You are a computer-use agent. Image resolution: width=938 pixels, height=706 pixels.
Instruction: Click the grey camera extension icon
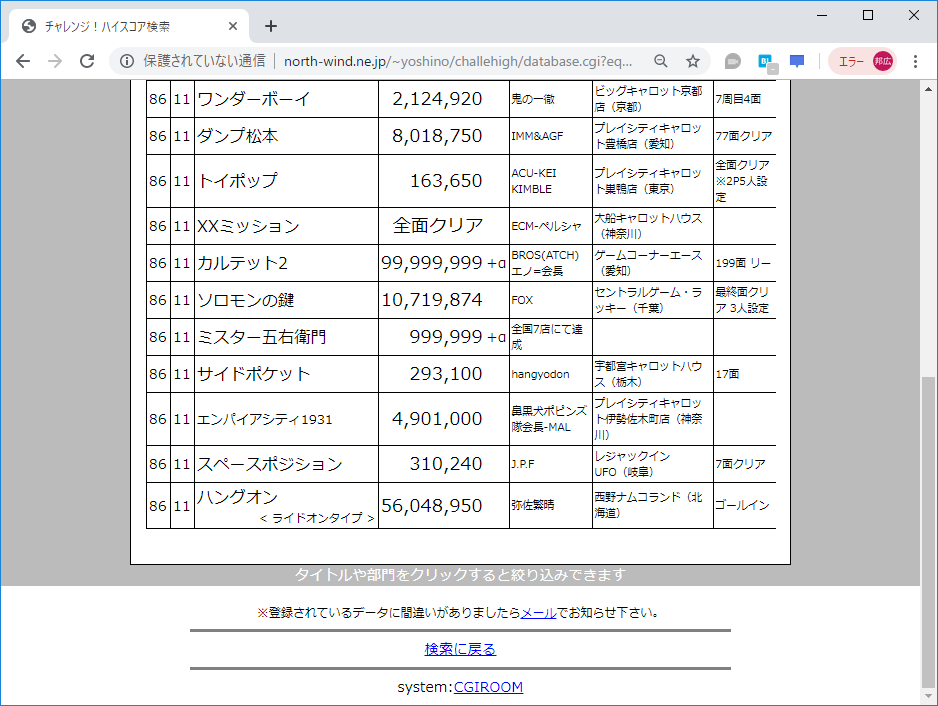tap(733, 61)
